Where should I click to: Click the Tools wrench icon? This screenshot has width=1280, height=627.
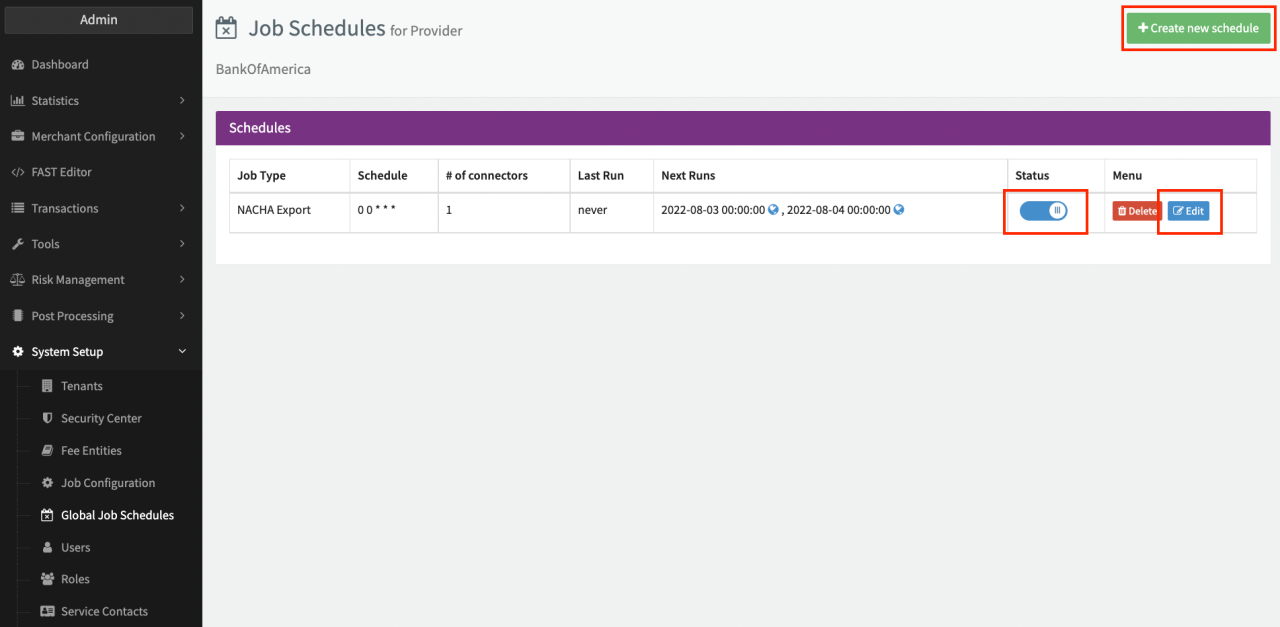[17, 245]
